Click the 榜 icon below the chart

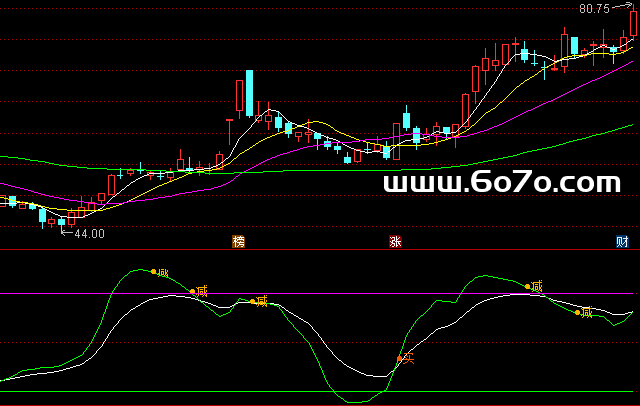click(x=238, y=242)
